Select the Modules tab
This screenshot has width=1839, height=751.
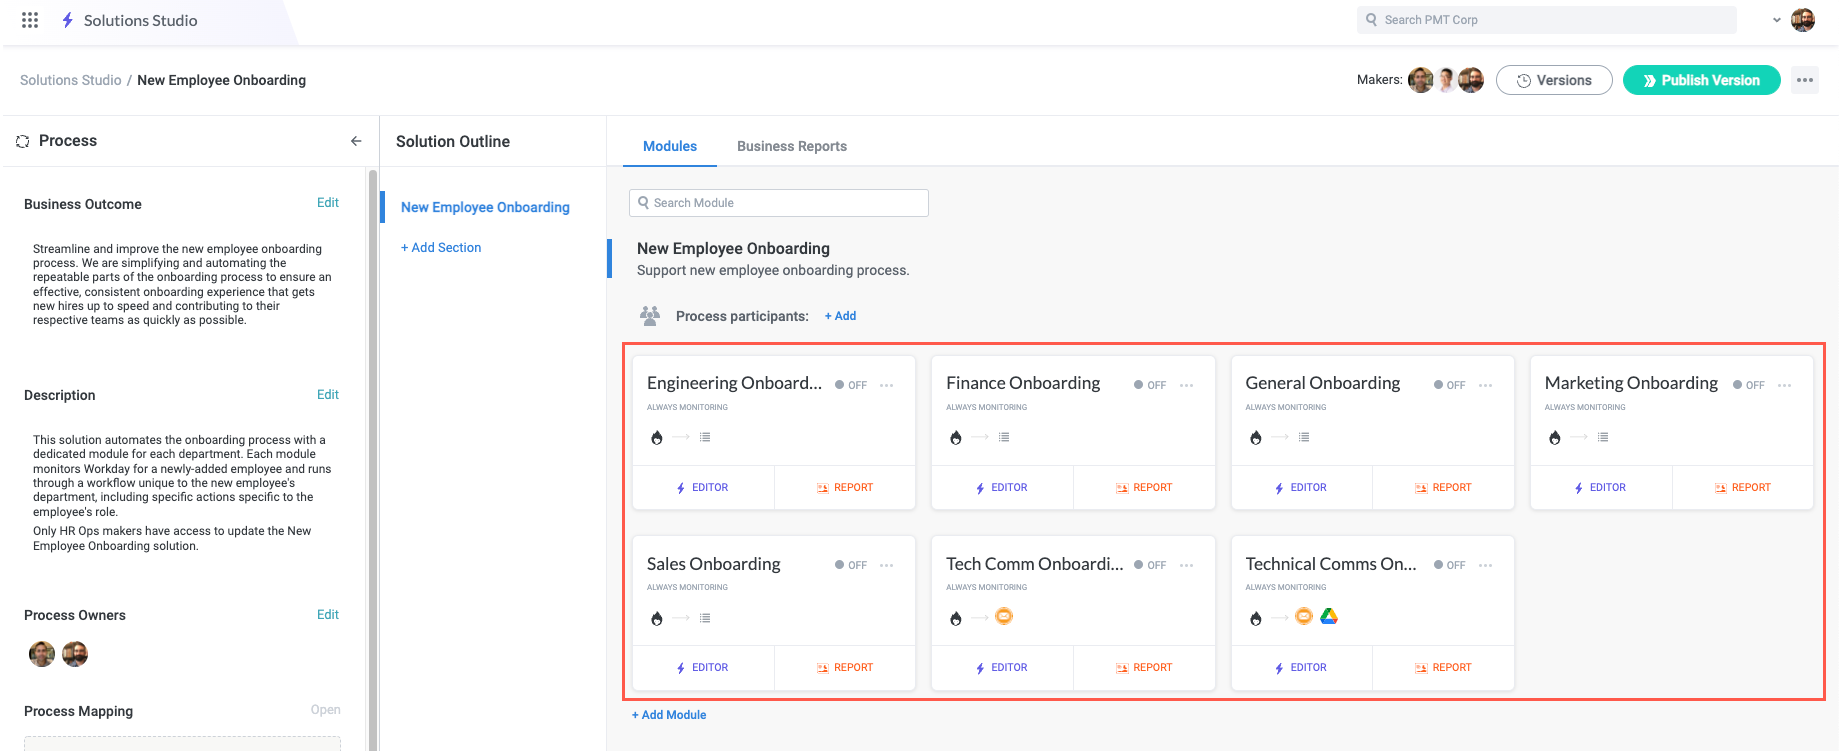(669, 146)
